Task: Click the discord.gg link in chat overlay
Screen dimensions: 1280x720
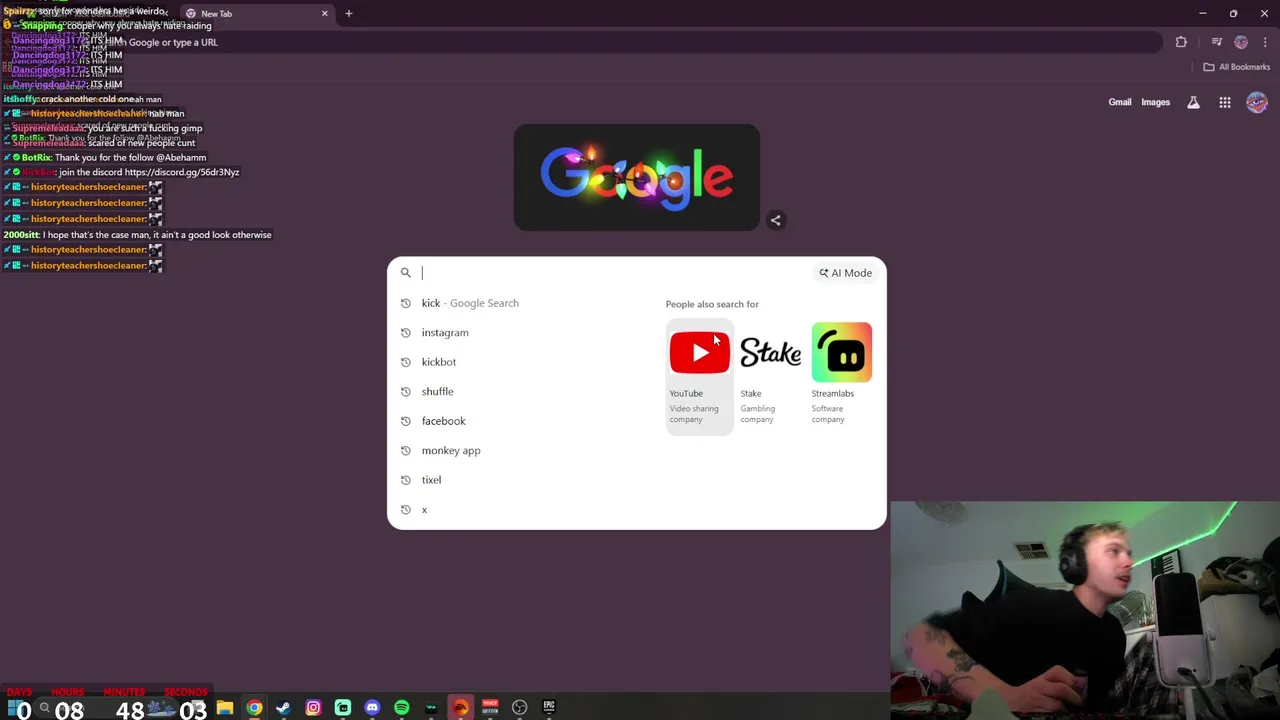Action: (182, 172)
